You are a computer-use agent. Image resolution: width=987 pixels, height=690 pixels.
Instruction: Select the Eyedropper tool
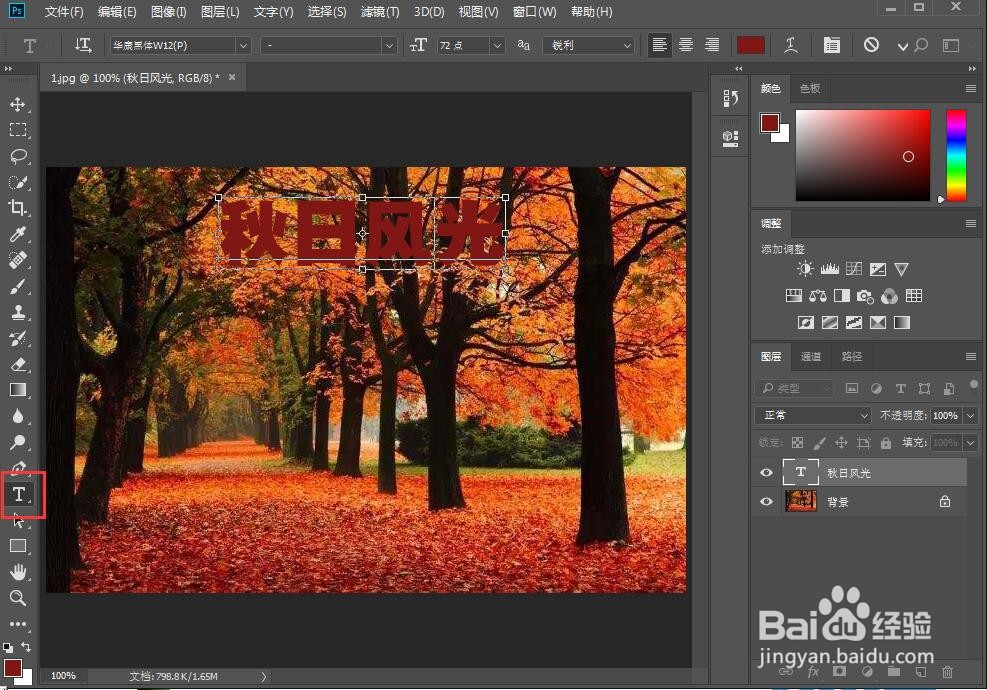tap(18, 234)
